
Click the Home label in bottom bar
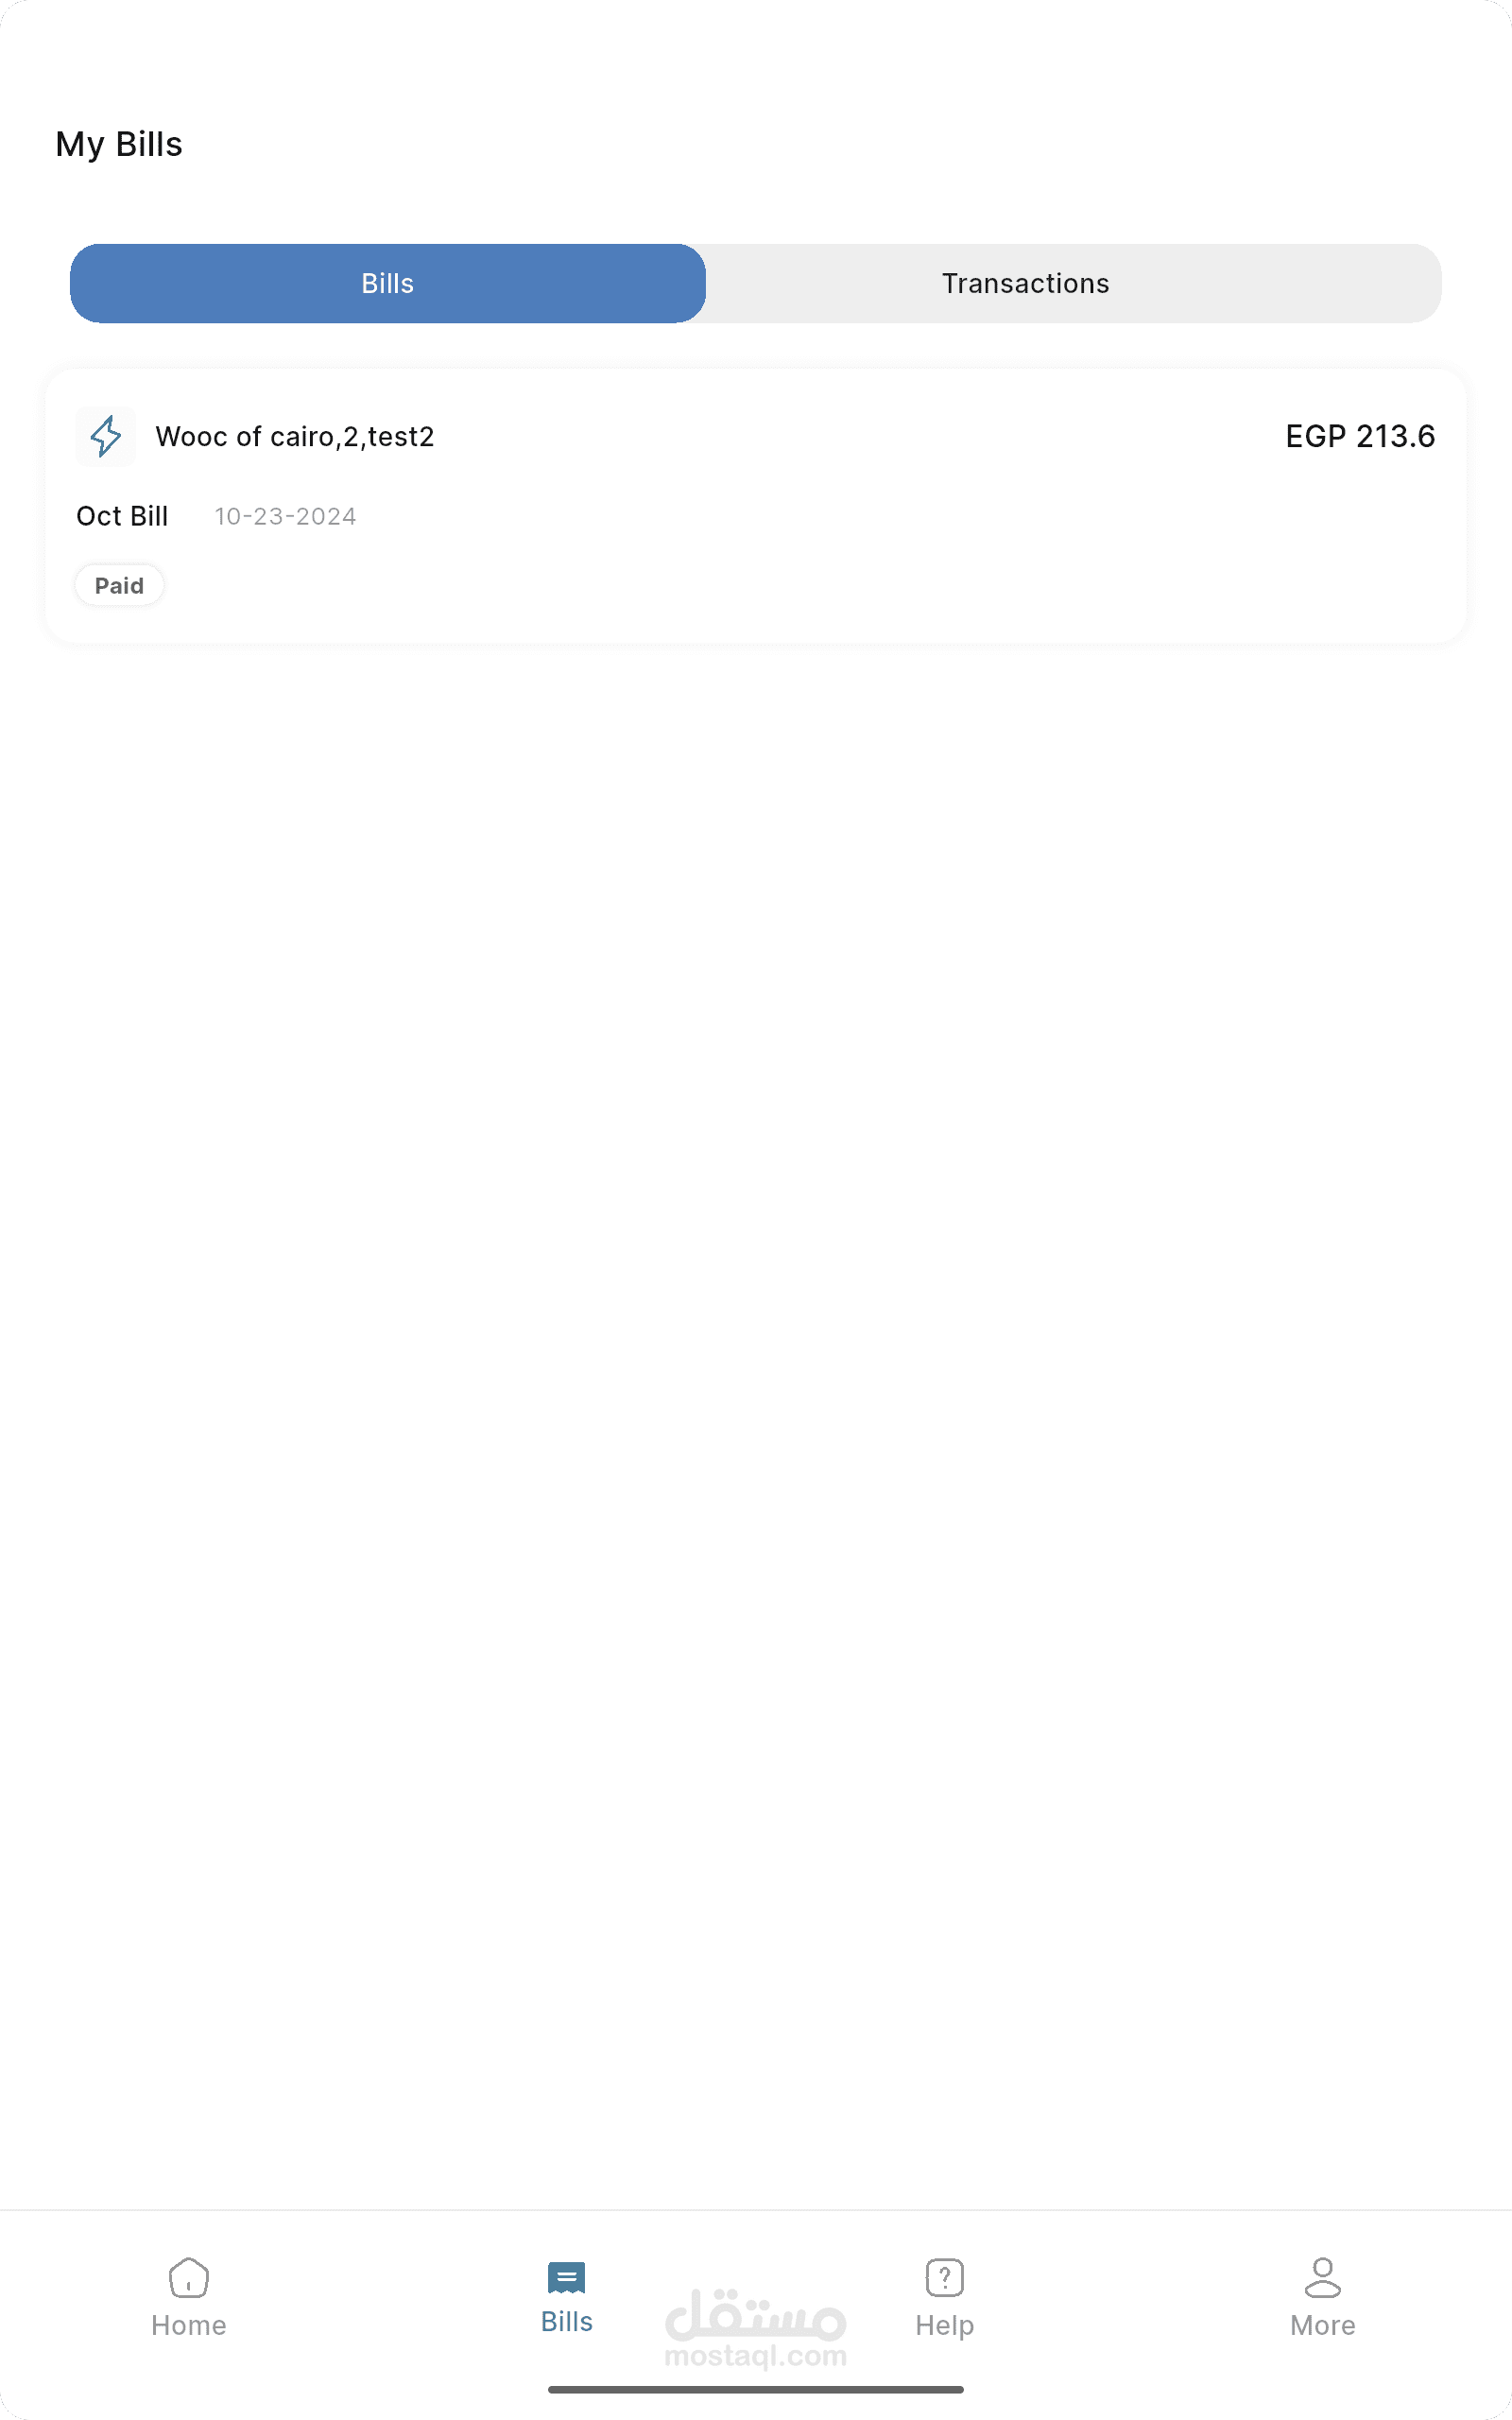(x=188, y=2325)
